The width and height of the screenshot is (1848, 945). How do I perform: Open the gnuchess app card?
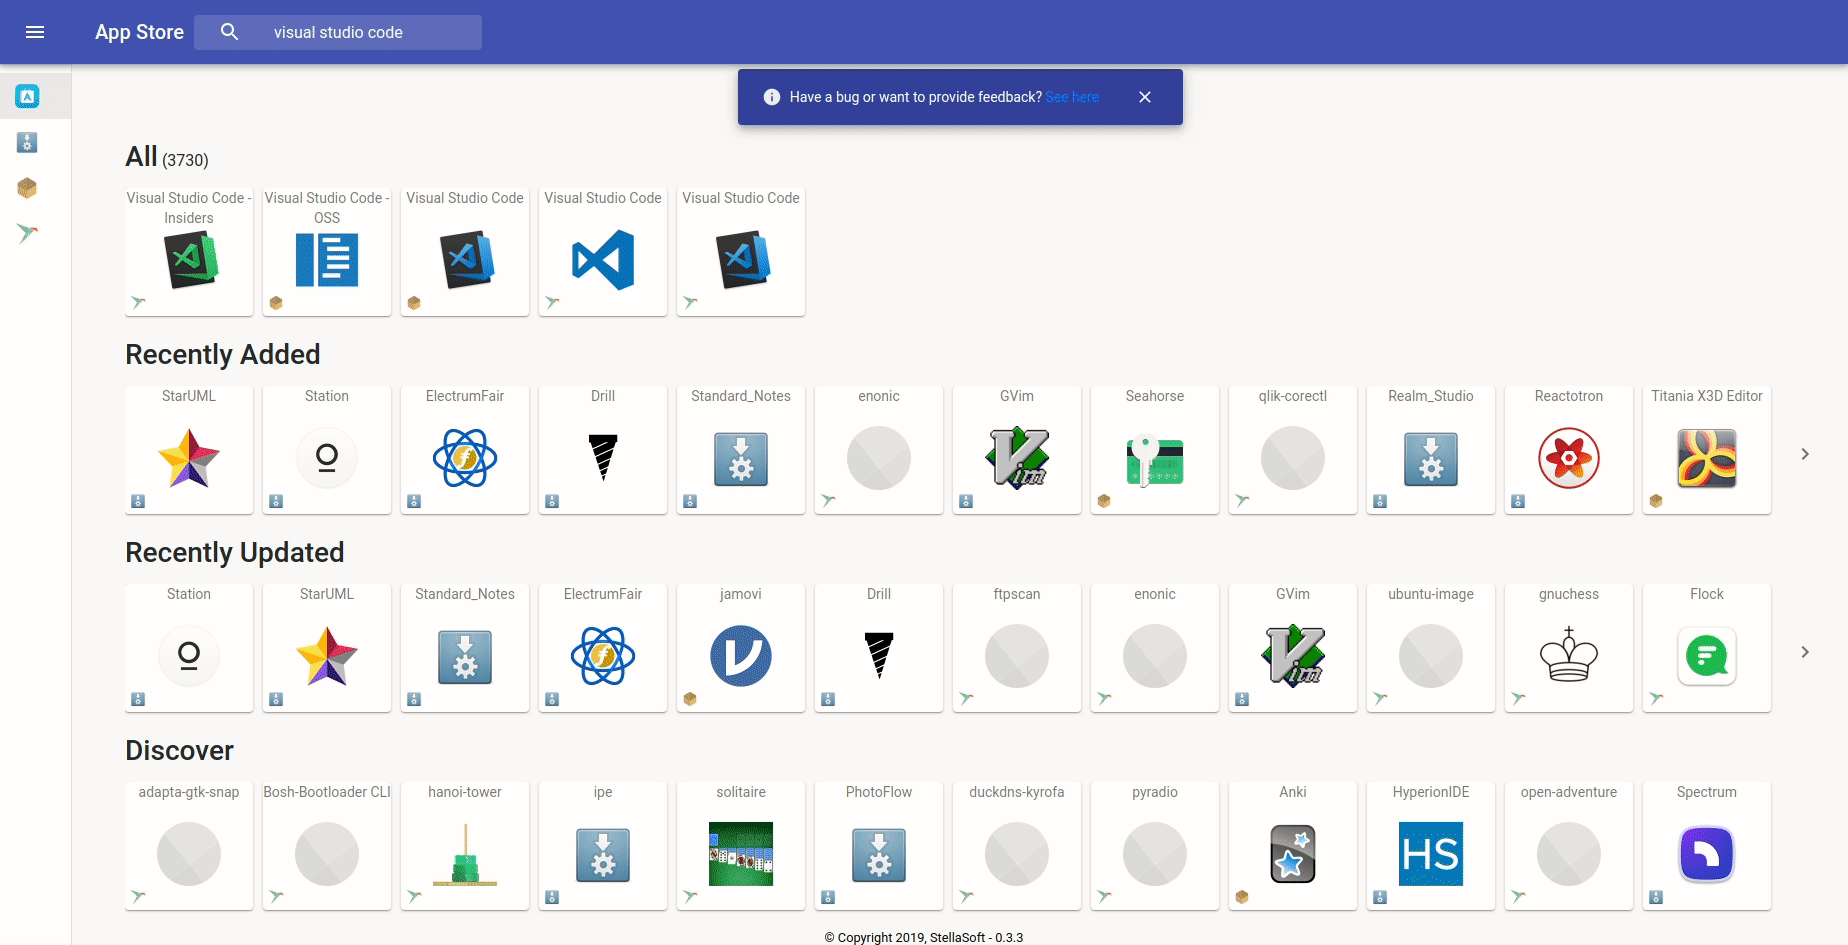1569,648
